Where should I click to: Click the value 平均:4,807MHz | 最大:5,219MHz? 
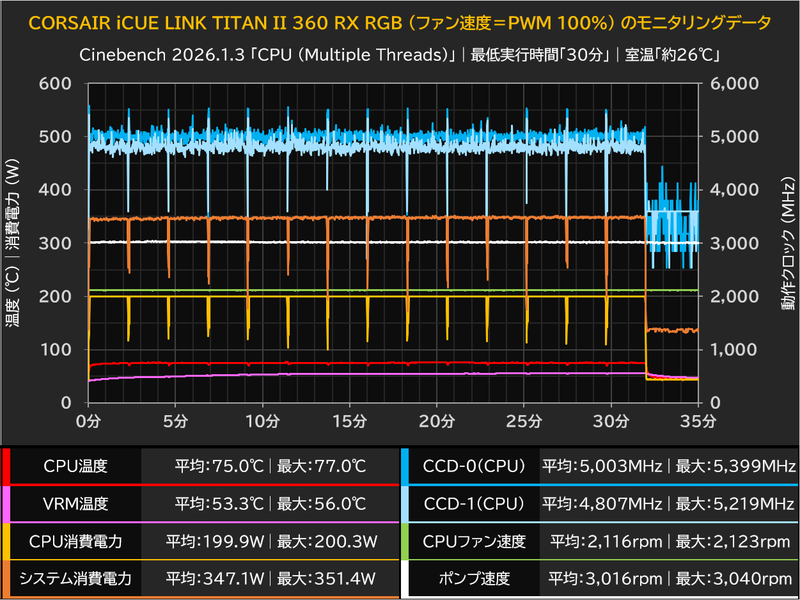[669, 504]
